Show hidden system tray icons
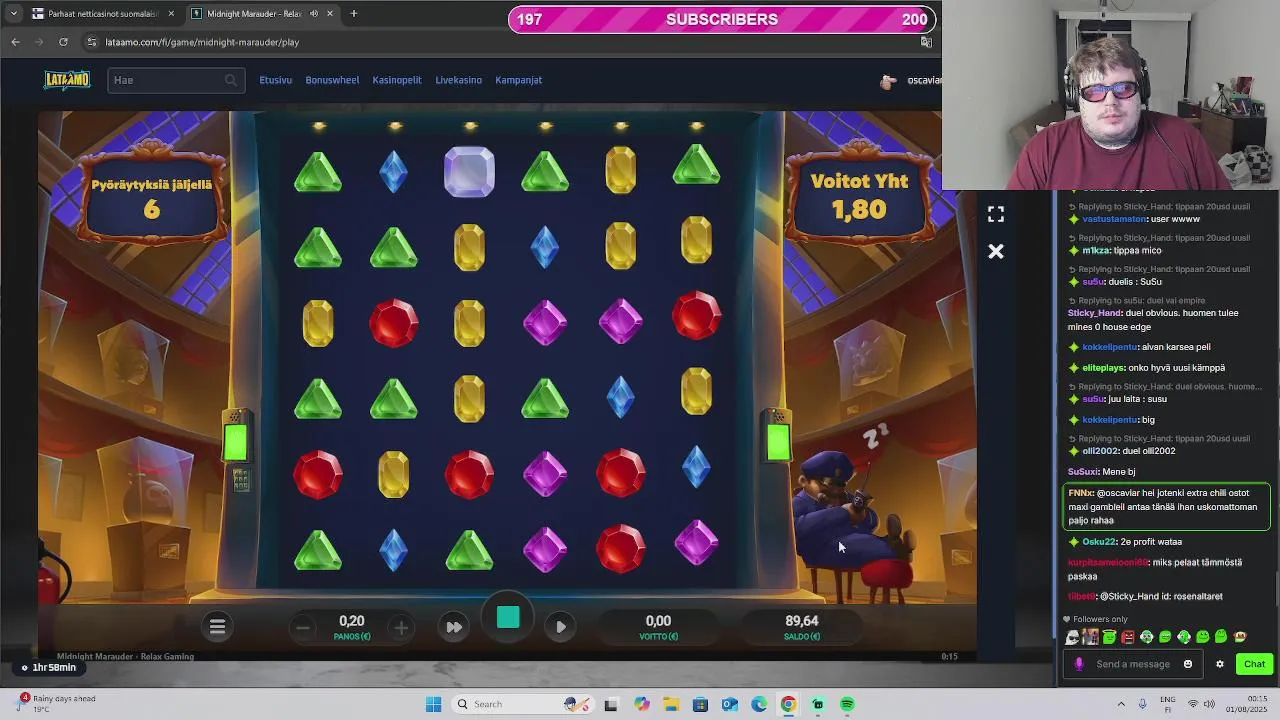The width and height of the screenshot is (1280, 720). (x=1119, y=704)
